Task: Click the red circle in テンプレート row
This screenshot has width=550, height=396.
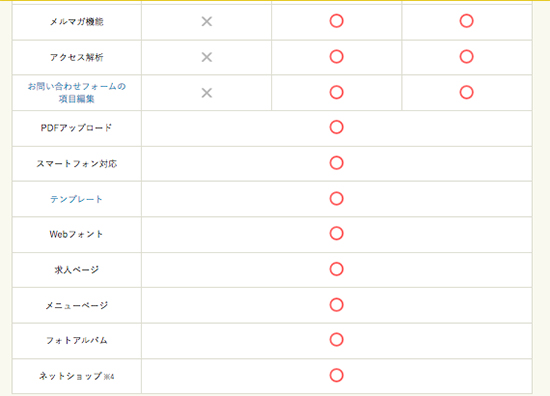Action: [x=336, y=199]
